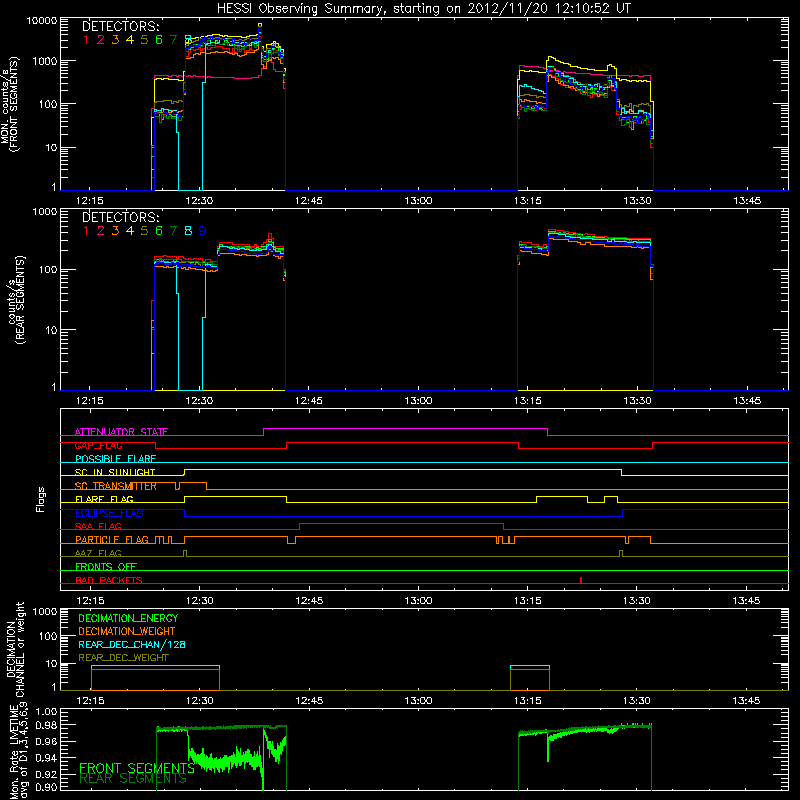Click the SAA_FLAG label

pyautogui.click(x=98, y=526)
